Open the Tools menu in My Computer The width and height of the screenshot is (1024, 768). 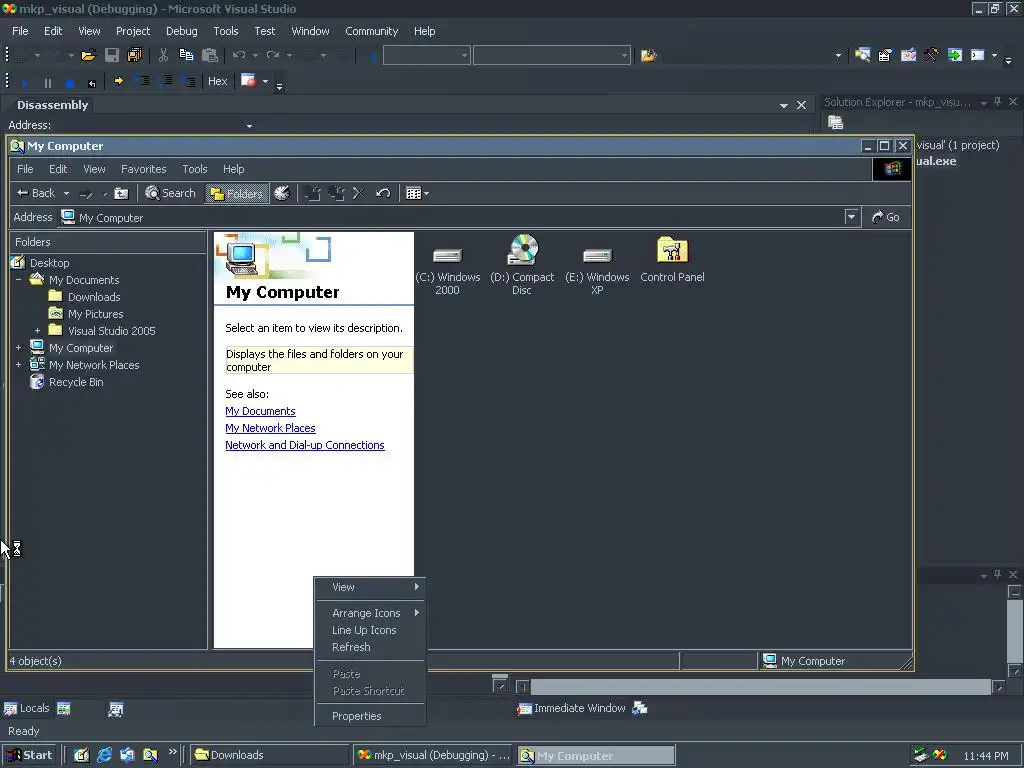click(x=195, y=168)
